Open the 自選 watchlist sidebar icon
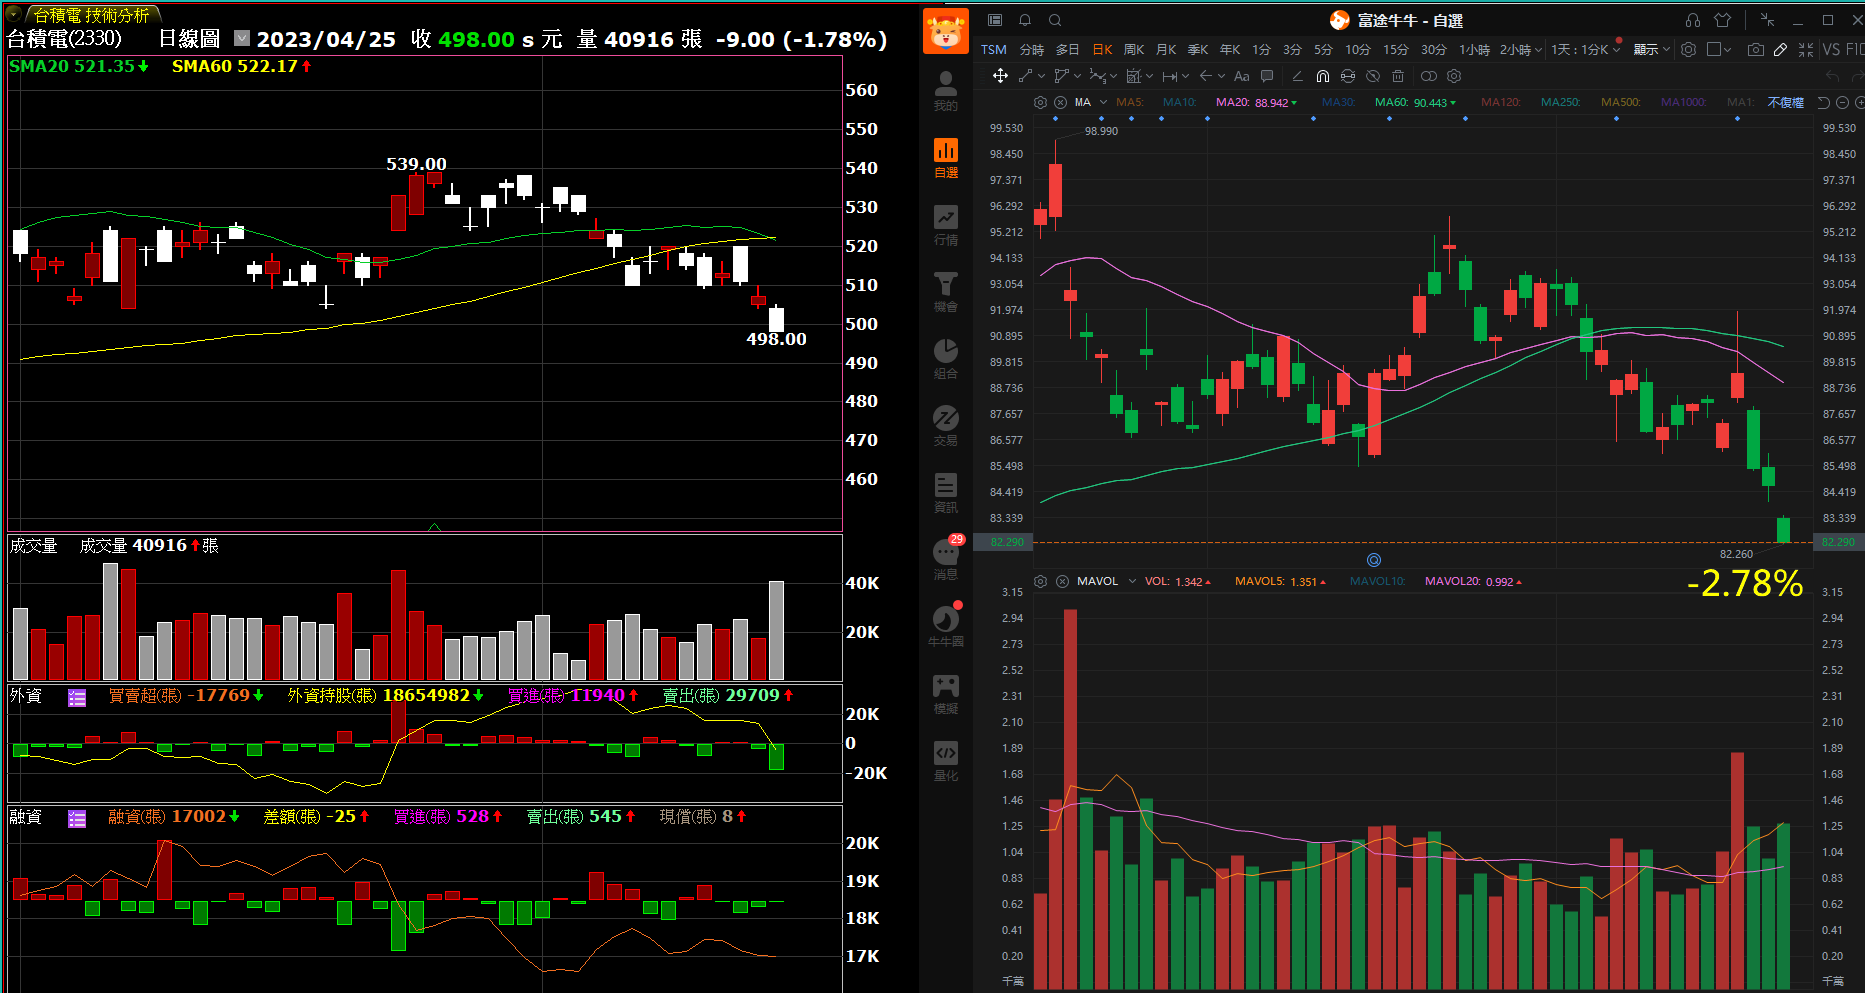1865x993 pixels. 945,158
